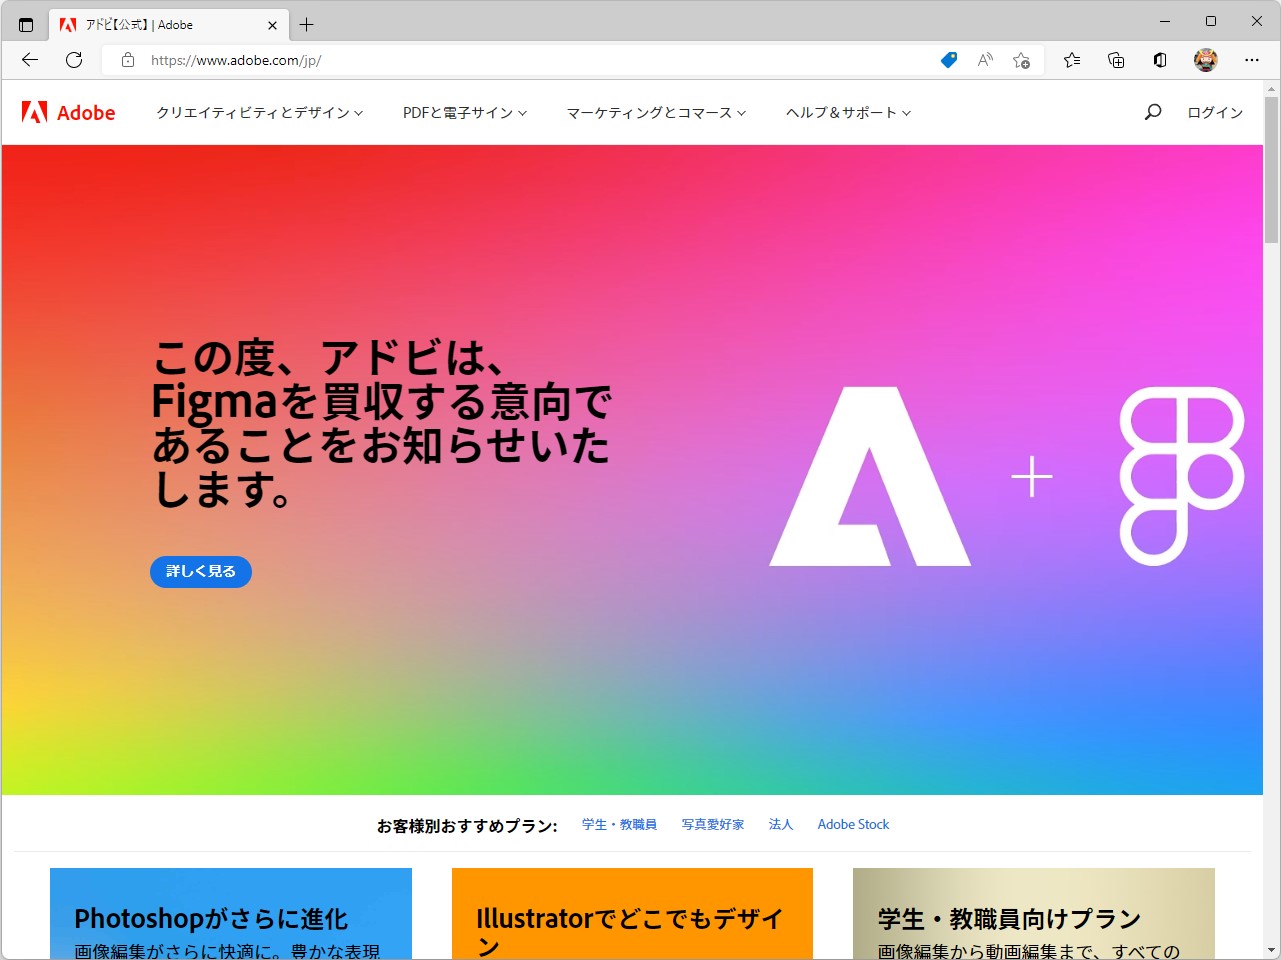This screenshot has height=960, width=1281.
Task: Expand the クリエイティビティとデザイン dropdown
Action: point(258,112)
